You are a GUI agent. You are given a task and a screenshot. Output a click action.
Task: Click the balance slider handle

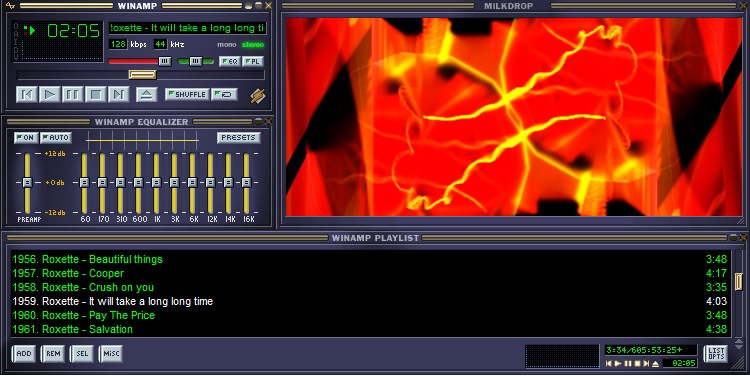coord(196,61)
